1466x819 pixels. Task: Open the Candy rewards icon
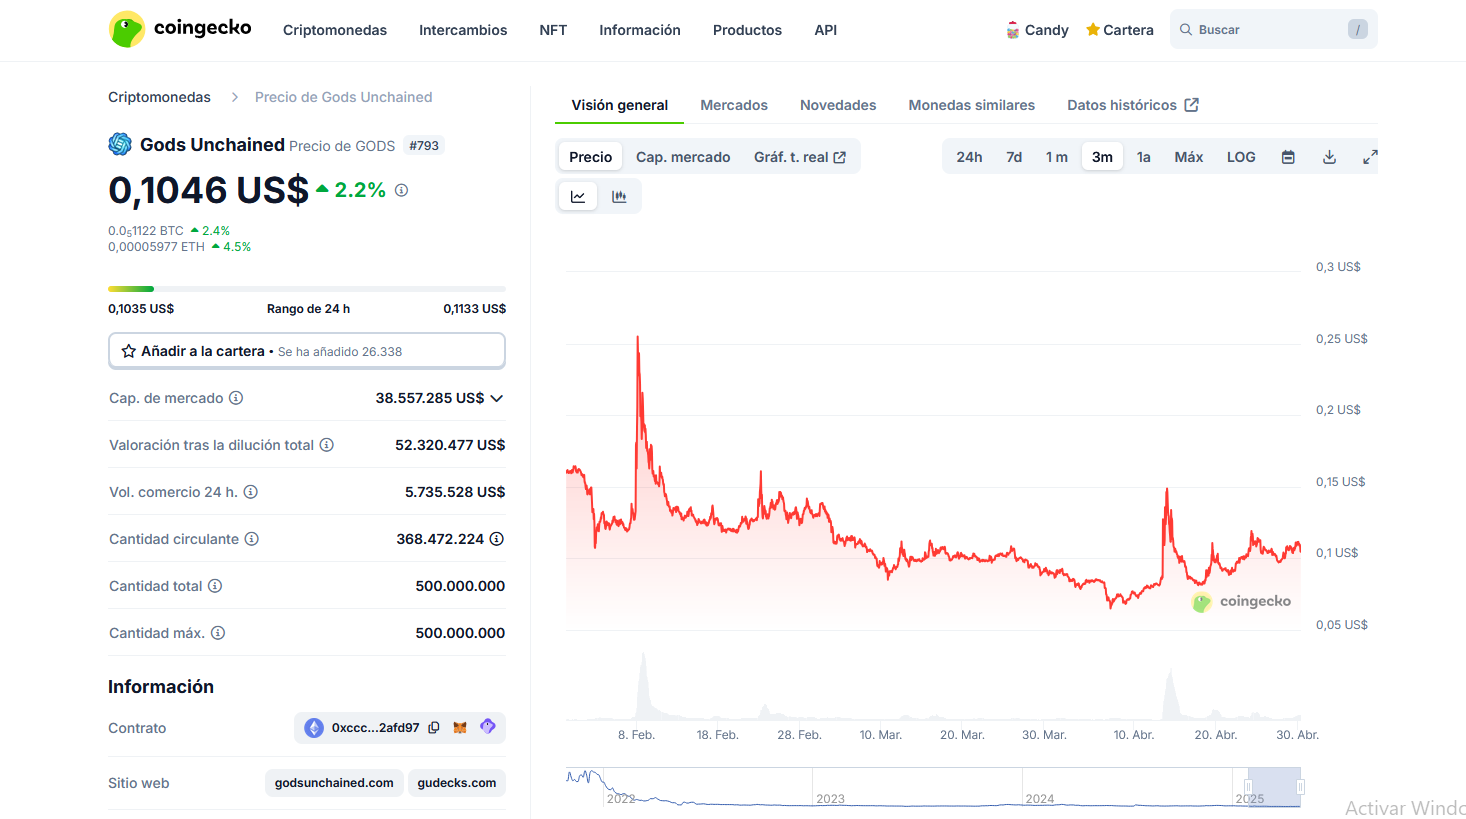[1013, 30]
